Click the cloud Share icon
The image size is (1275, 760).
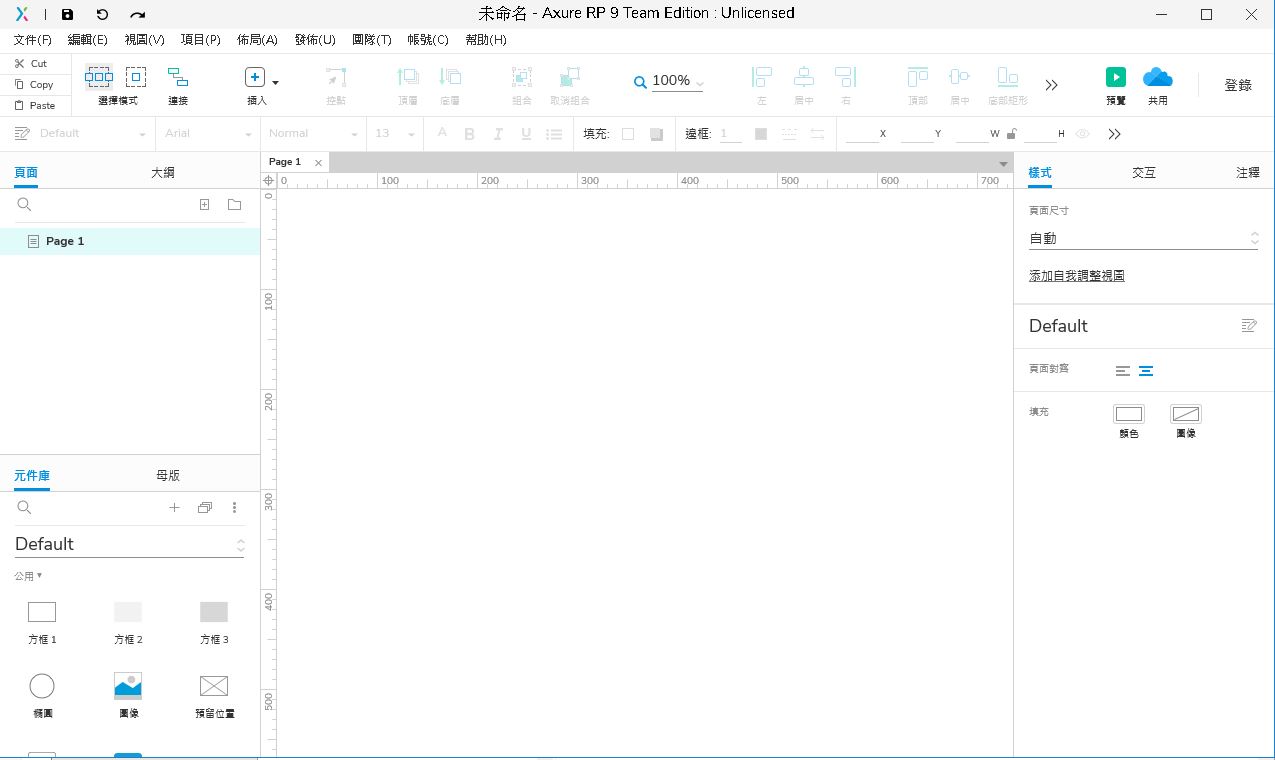coord(1157,78)
